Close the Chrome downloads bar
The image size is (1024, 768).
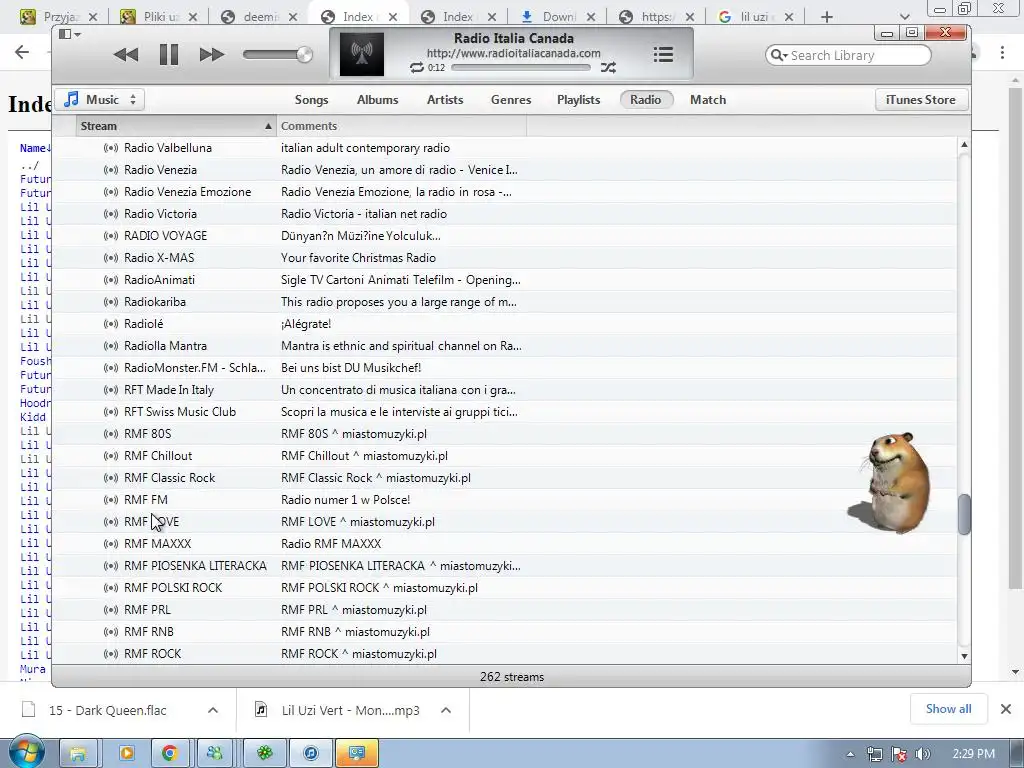(1006, 709)
